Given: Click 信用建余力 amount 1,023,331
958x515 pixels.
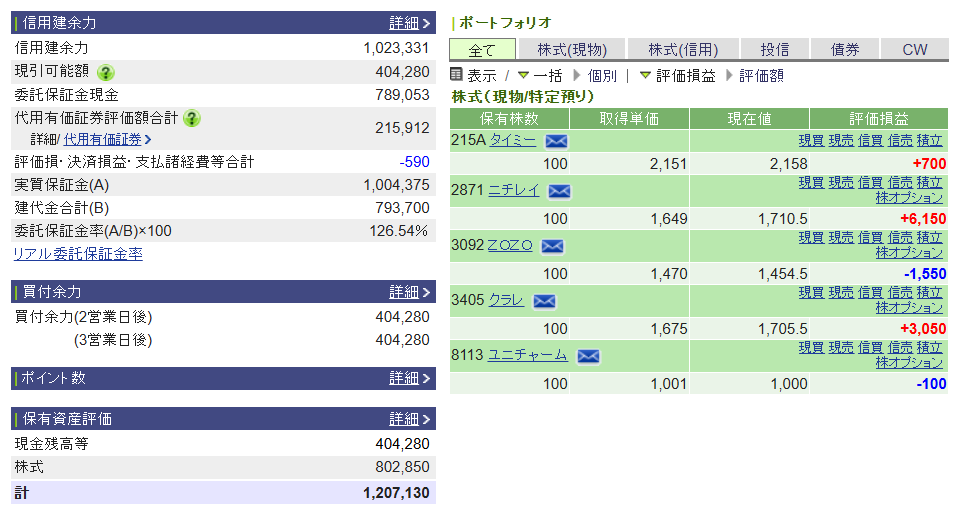Looking at the screenshot, I should click(x=396, y=48).
